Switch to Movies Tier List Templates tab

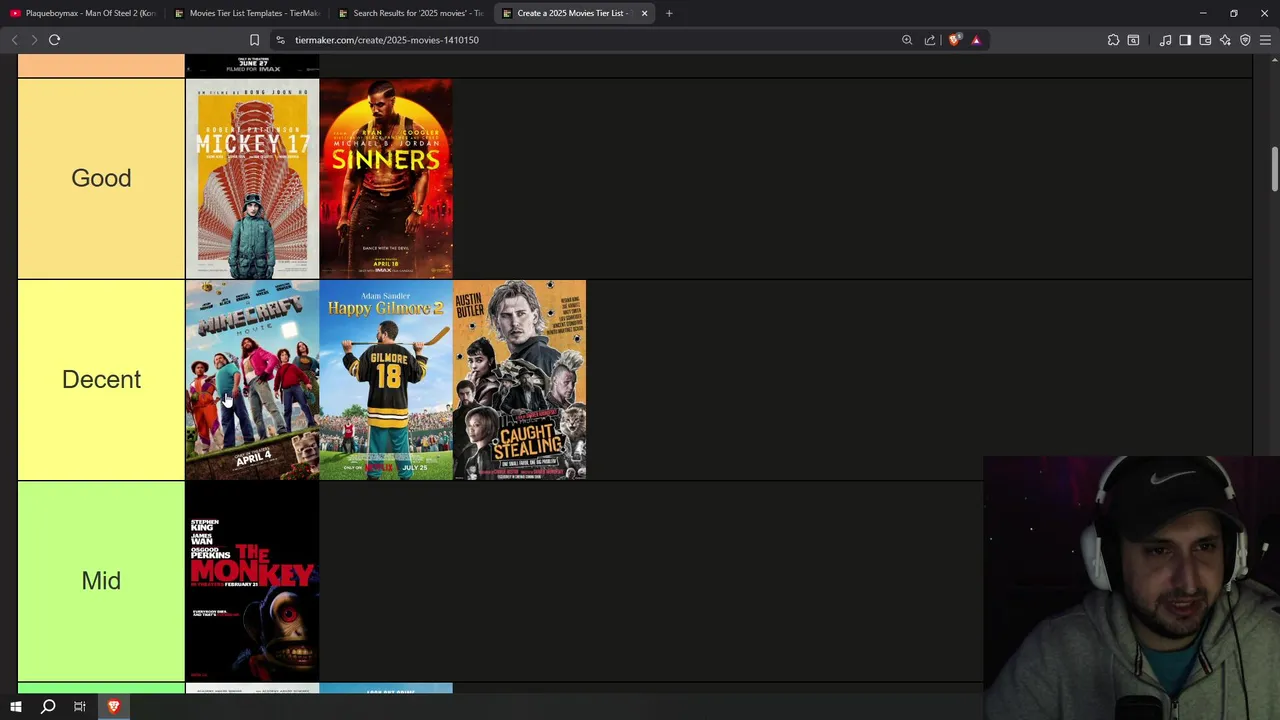pos(247,13)
